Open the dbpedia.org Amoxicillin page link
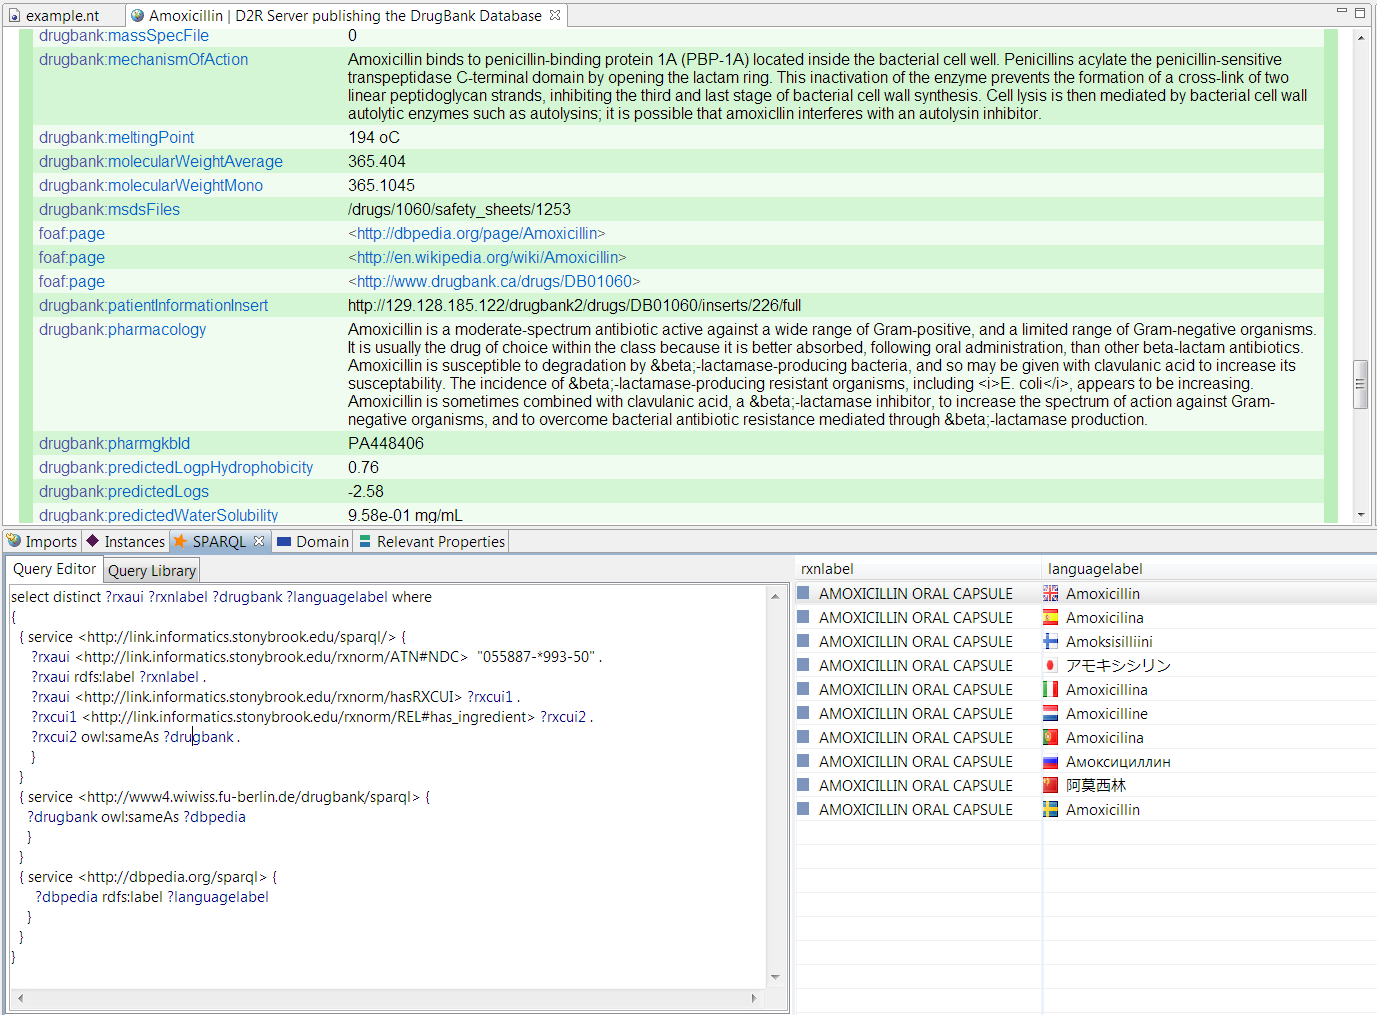This screenshot has width=1377, height=1015. pyautogui.click(x=476, y=234)
